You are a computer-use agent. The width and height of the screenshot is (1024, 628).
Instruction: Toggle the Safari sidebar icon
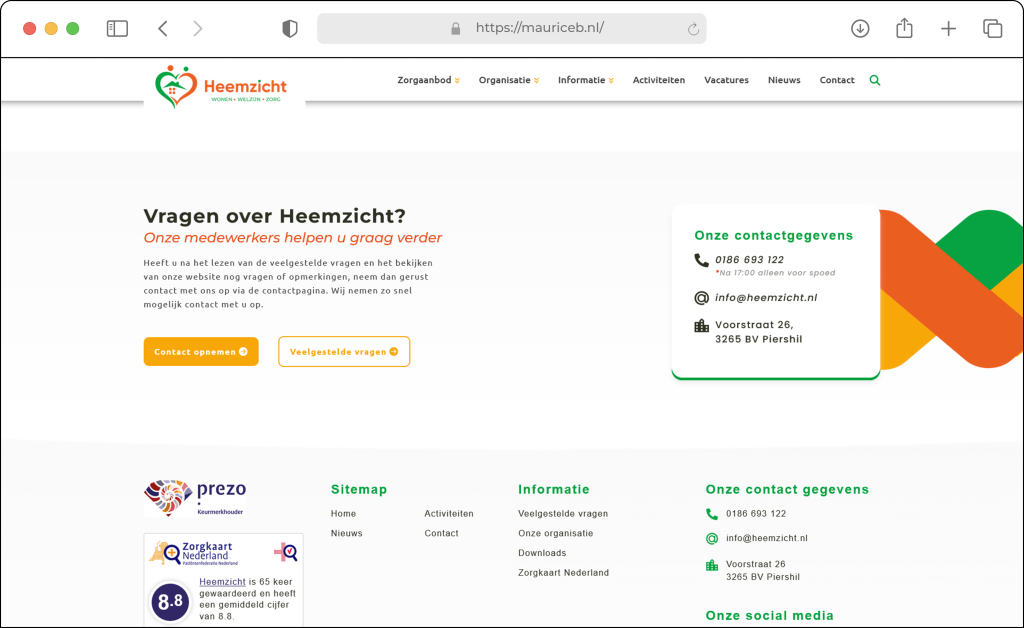click(x=117, y=28)
